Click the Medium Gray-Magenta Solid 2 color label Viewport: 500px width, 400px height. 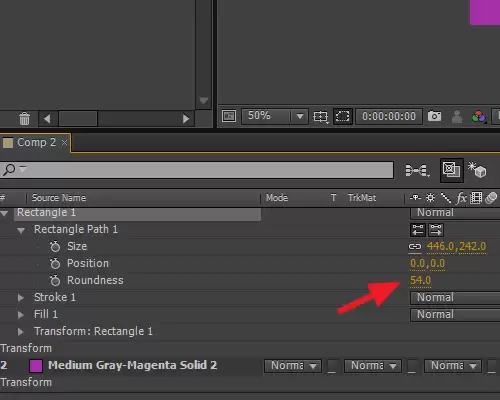36,366
